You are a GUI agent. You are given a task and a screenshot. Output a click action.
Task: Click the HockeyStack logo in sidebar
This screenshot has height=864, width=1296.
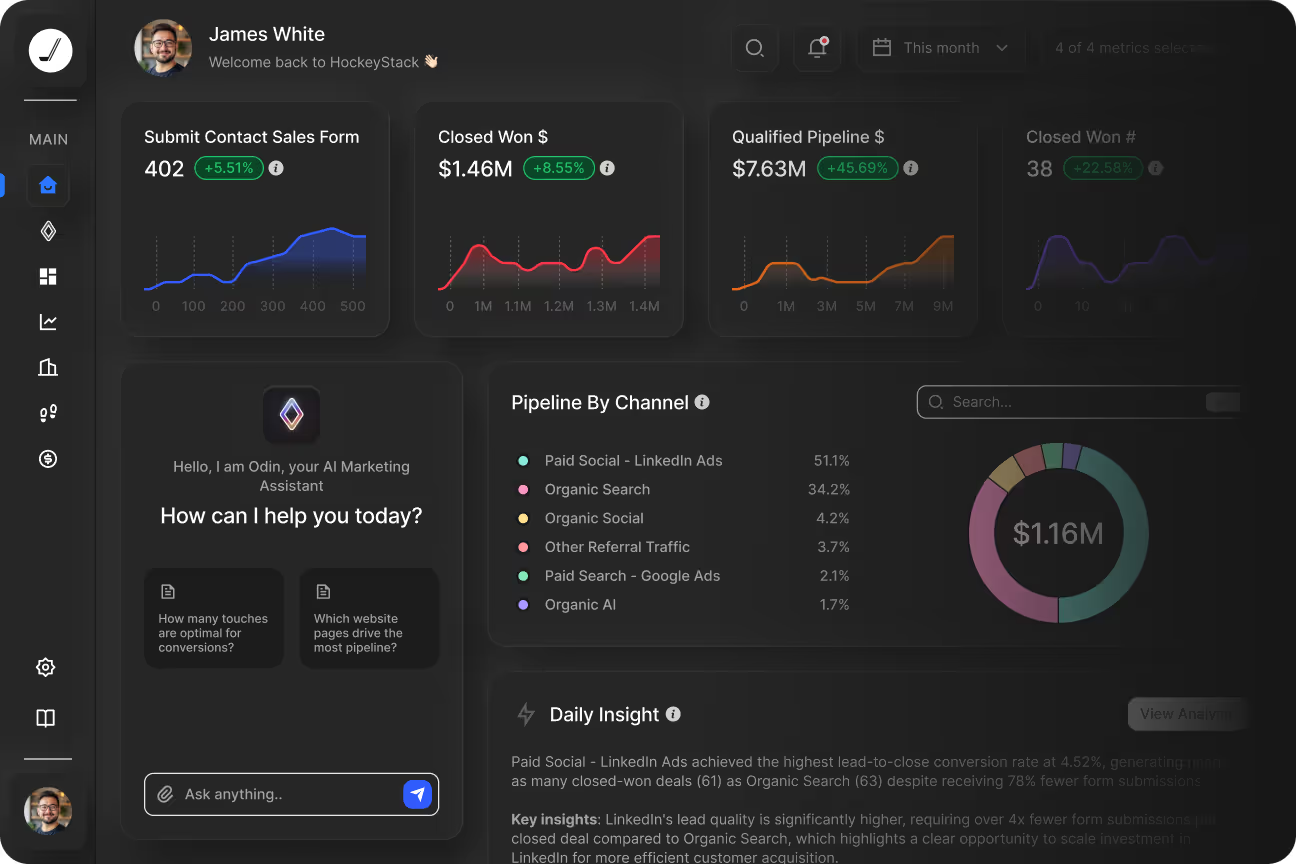pos(50,50)
